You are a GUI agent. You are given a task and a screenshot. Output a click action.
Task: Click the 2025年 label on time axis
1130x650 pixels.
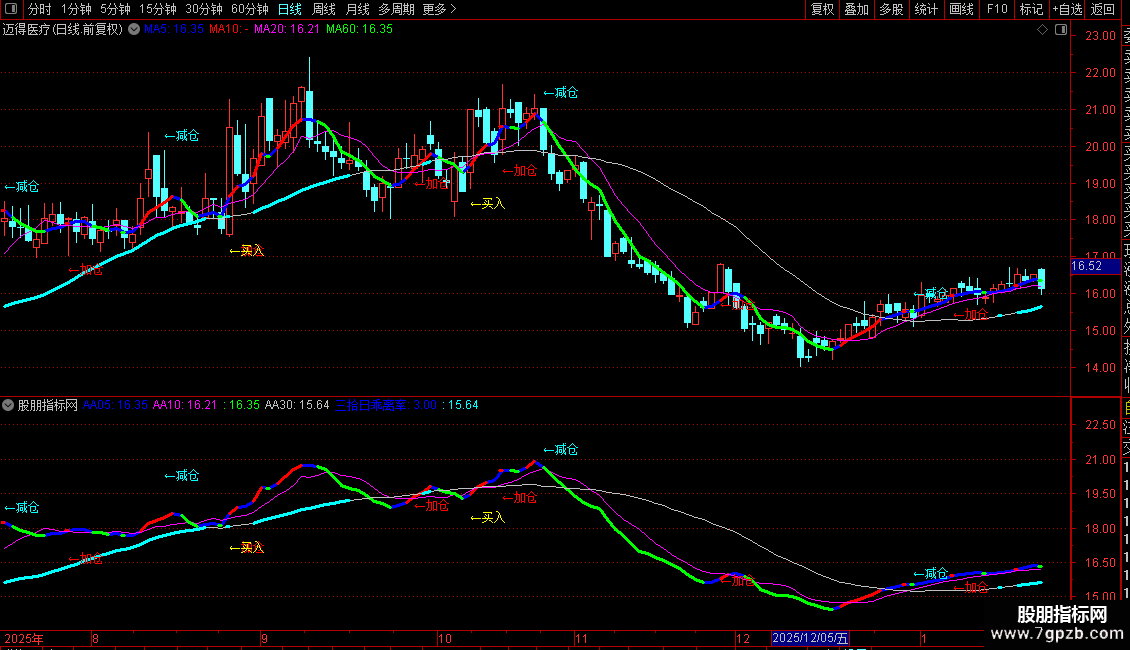[x=24, y=638]
